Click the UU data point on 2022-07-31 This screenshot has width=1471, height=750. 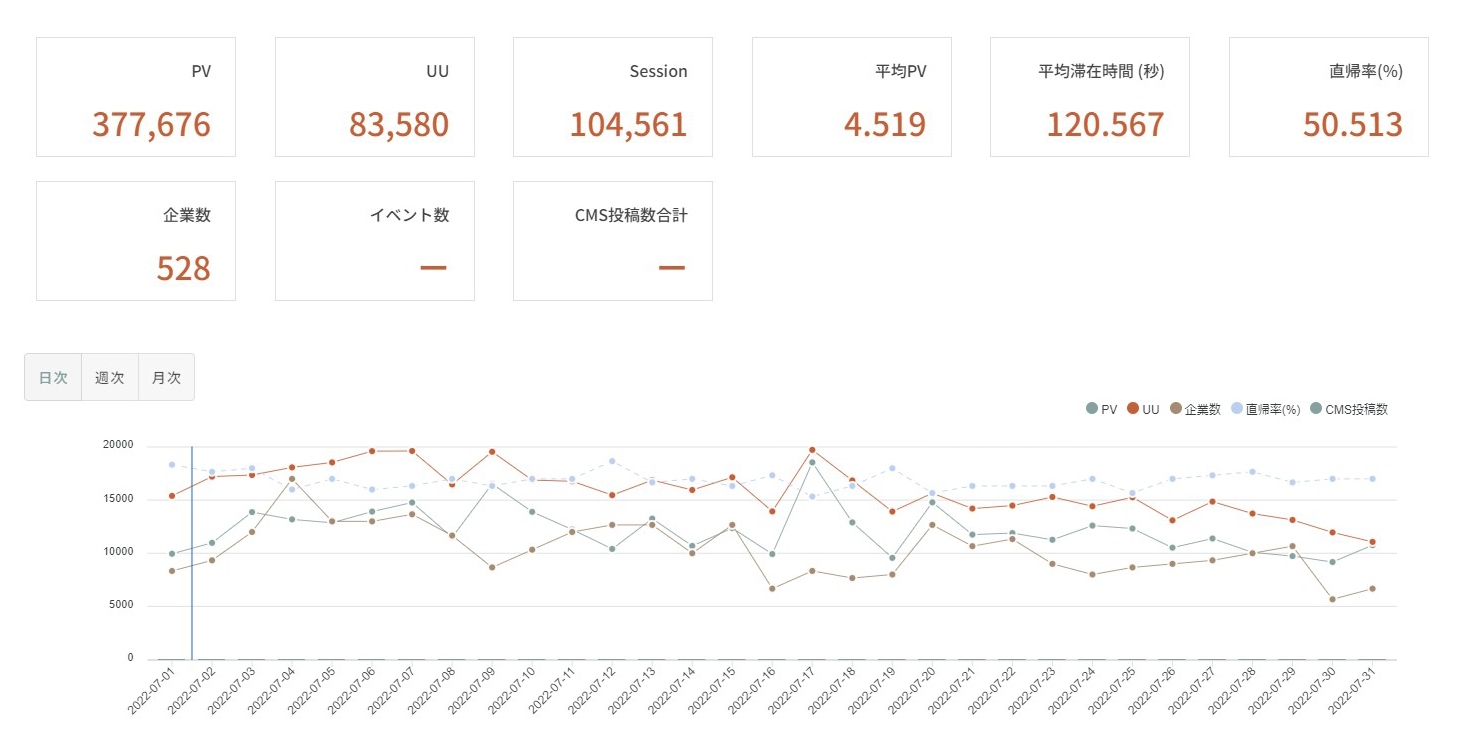click(1372, 542)
